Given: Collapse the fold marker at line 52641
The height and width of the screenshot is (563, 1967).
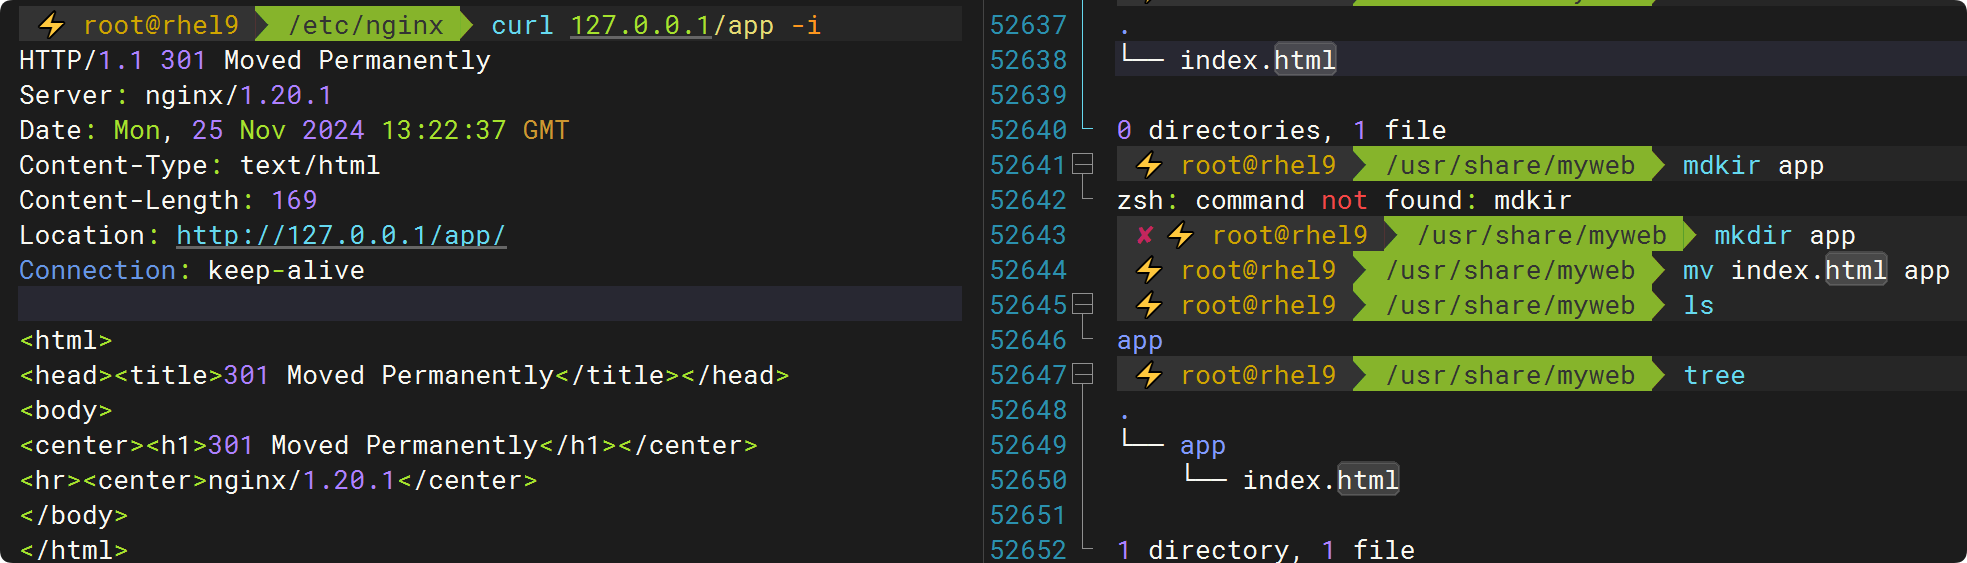Looking at the screenshot, I should (1083, 164).
